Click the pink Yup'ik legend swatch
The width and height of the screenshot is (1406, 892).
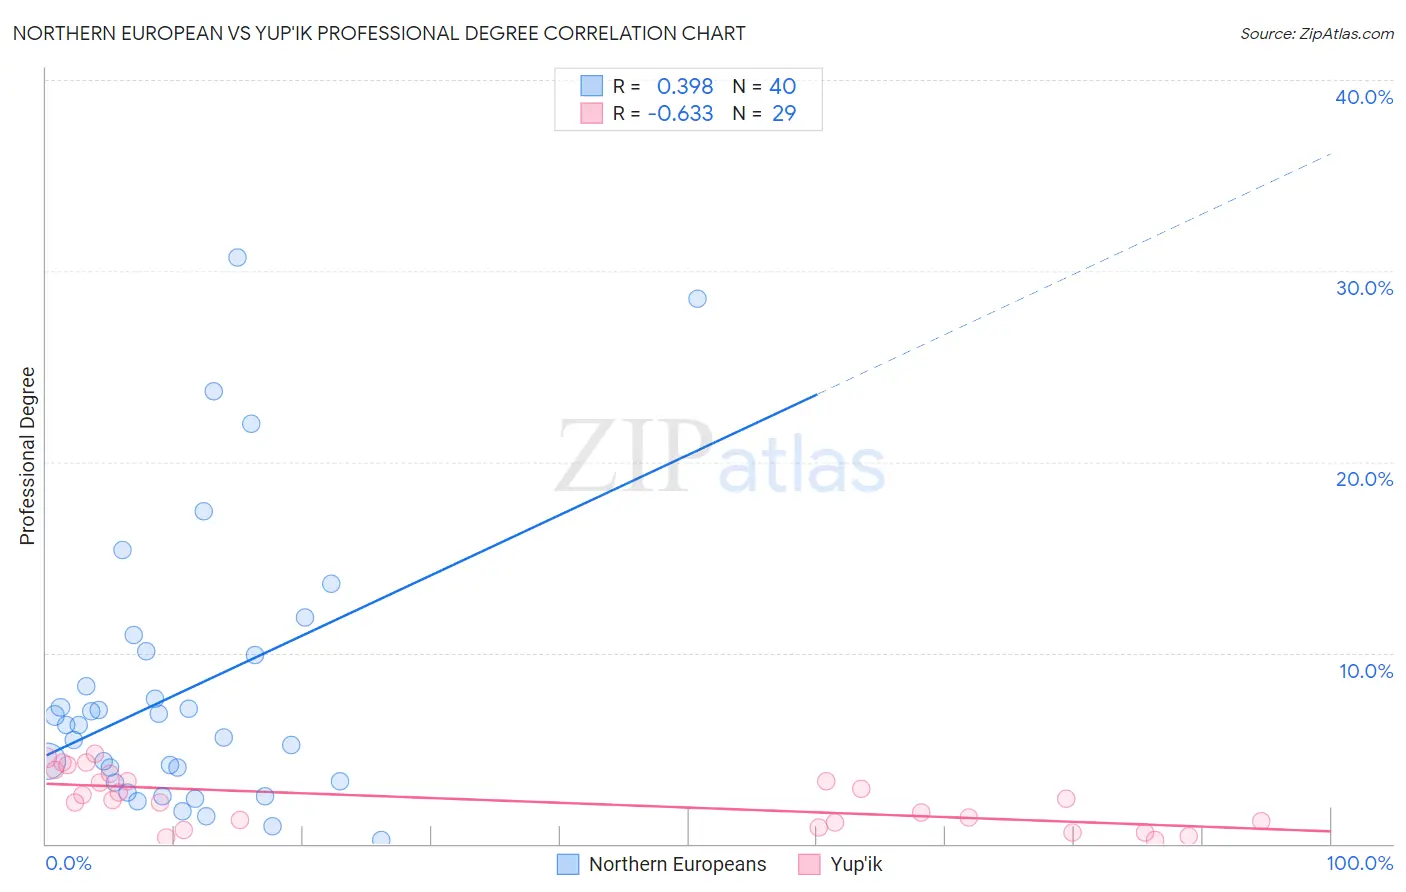tap(809, 864)
